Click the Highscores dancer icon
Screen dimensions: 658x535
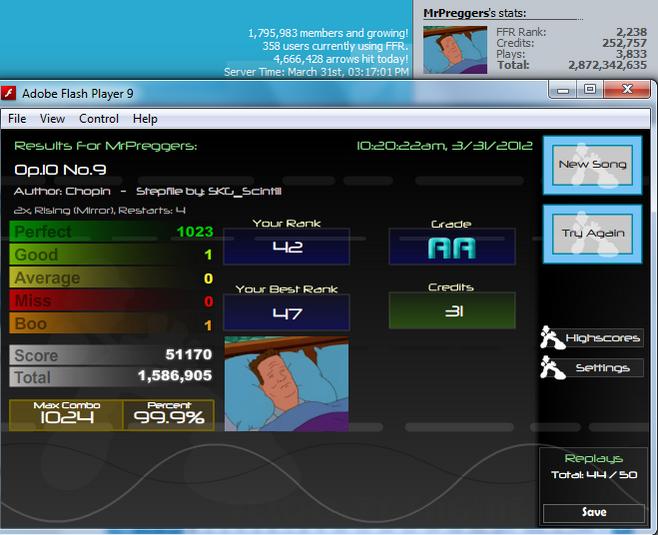[551, 337]
